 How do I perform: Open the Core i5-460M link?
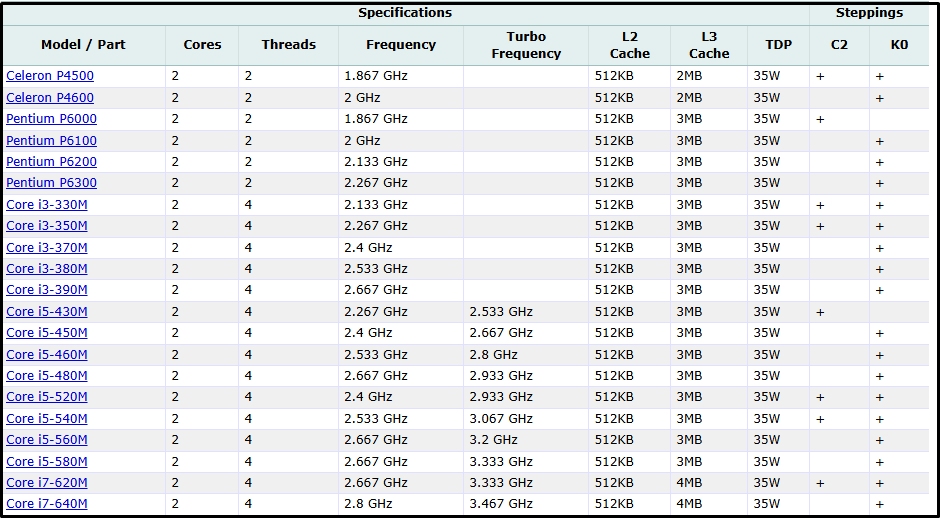coord(47,355)
